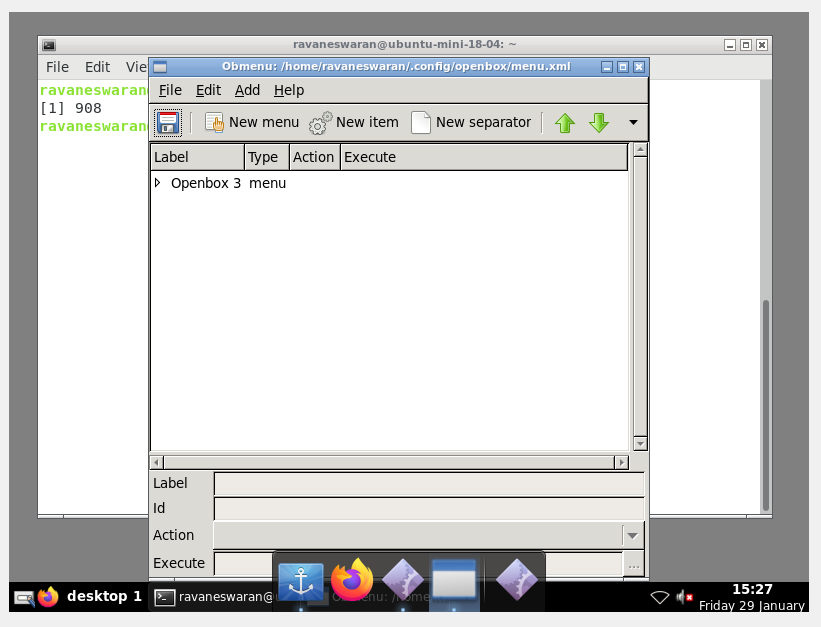The image size is (821, 627).
Task: Click the clock showing 15:27
Action: [752, 589]
